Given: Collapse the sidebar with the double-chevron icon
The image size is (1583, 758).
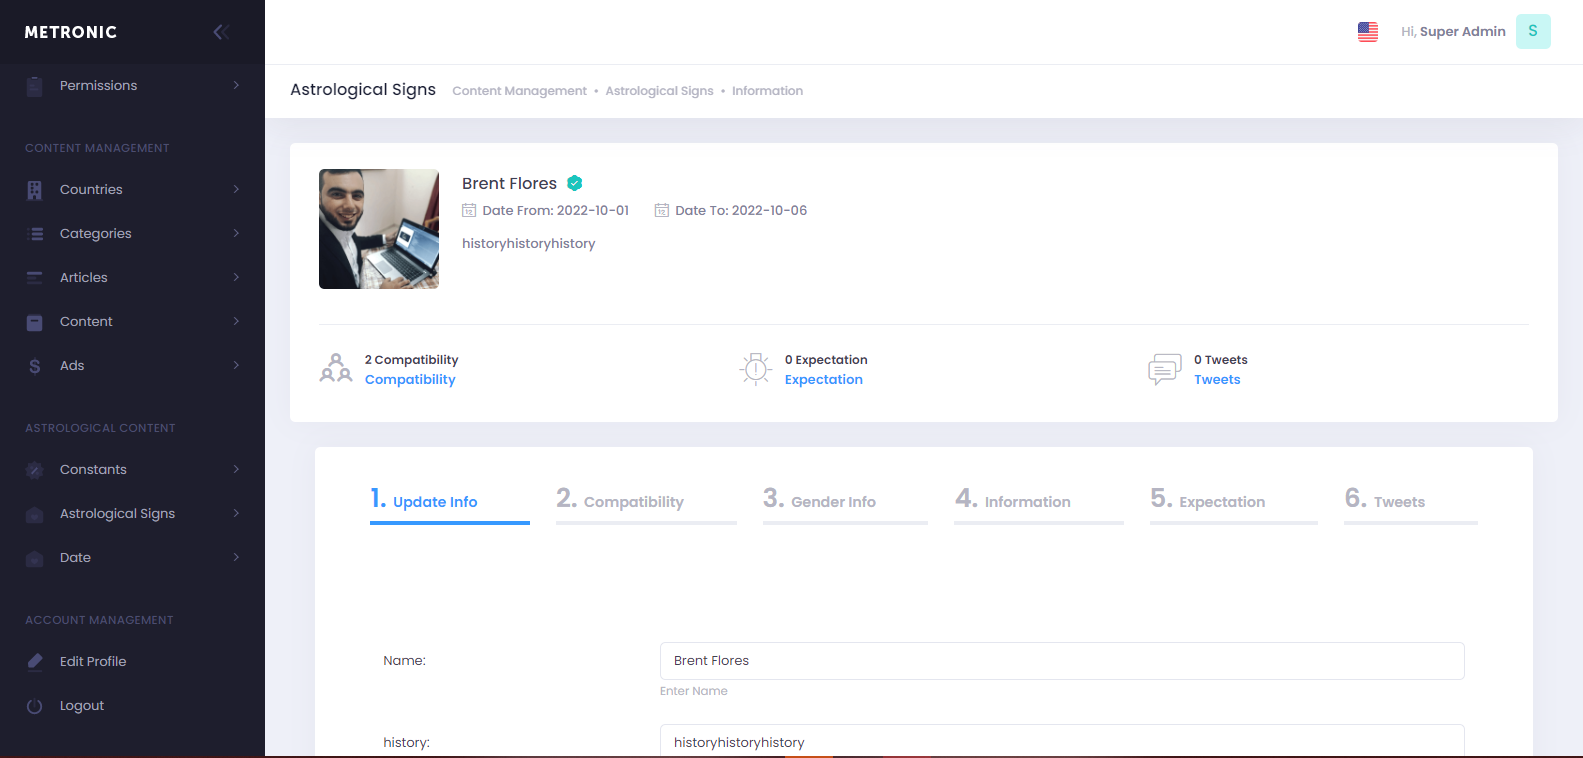Looking at the screenshot, I should click(221, 32).
